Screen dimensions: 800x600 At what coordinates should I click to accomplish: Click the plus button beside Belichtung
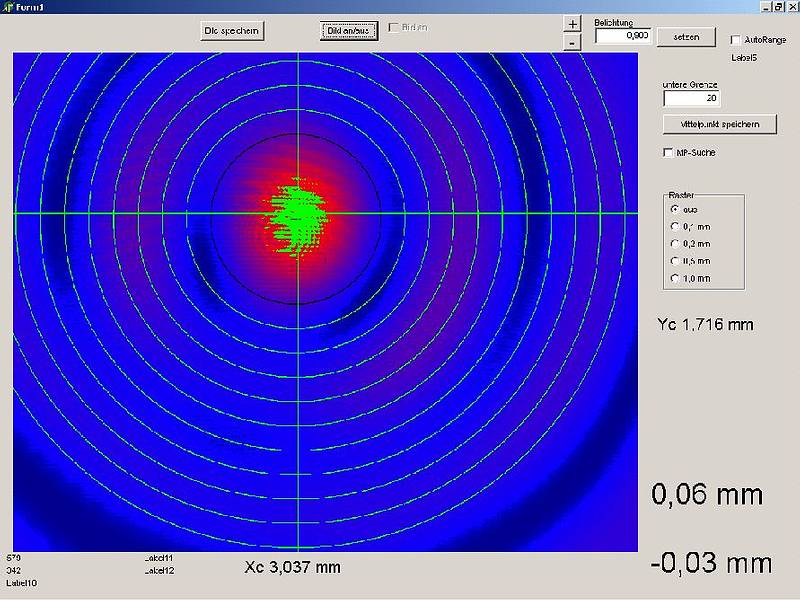pyautogui.click(x=571, y=24)
